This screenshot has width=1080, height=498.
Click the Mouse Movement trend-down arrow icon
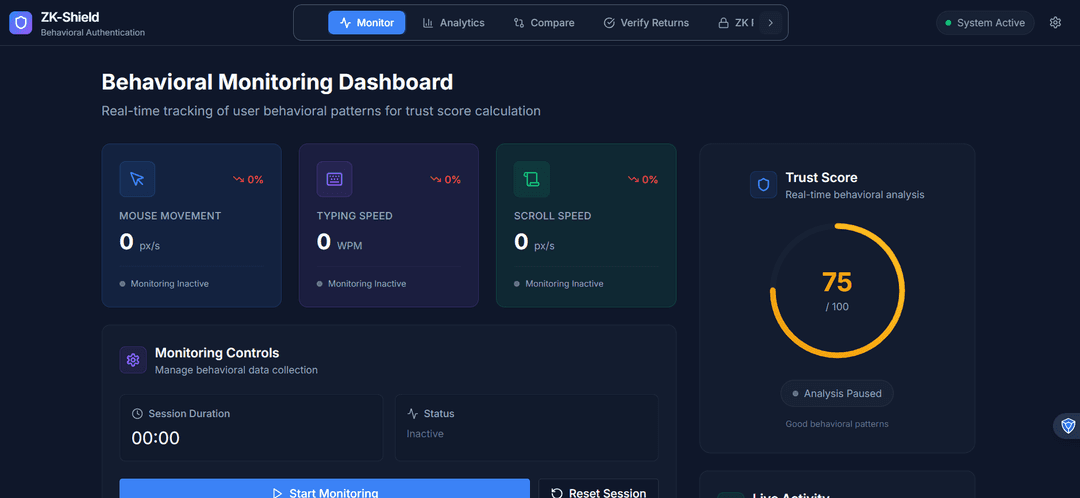239,179
